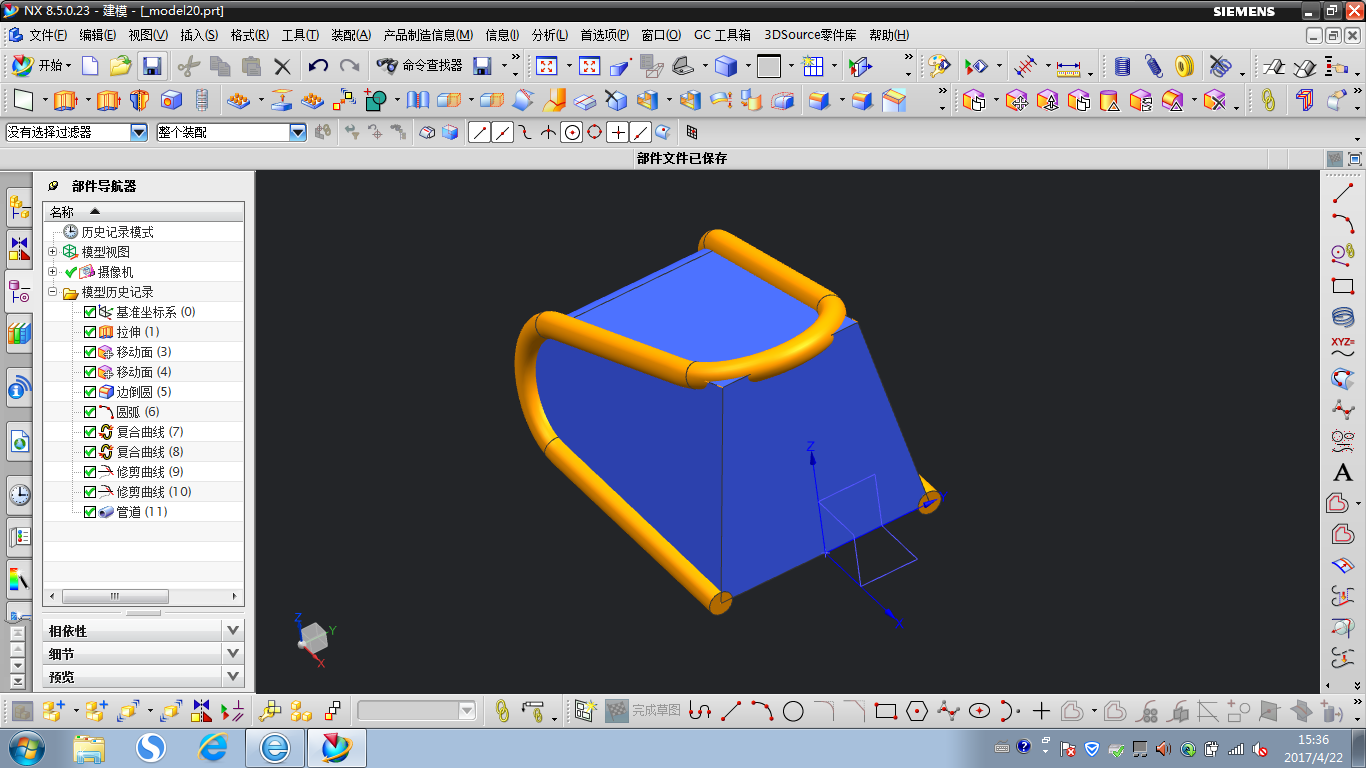
Task: Click the Delete X icon
Action: (283, 66)
